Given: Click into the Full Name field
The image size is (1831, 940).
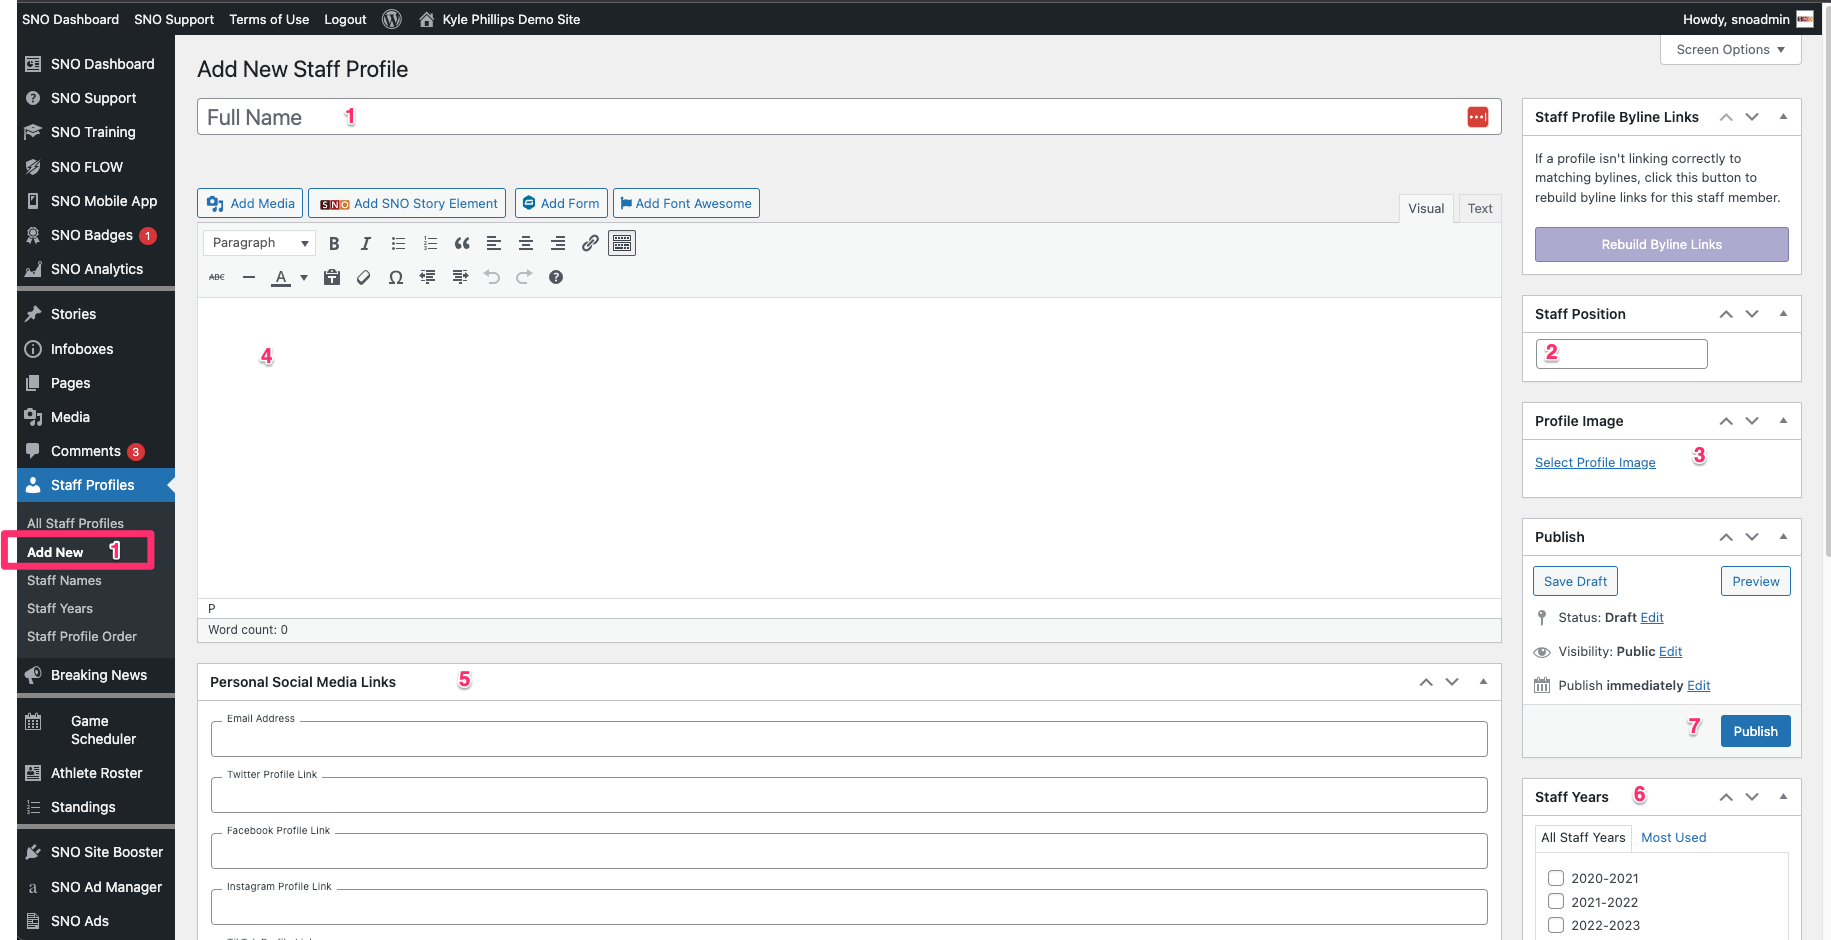Looking at the screenshot, I should tap(849, 117).
